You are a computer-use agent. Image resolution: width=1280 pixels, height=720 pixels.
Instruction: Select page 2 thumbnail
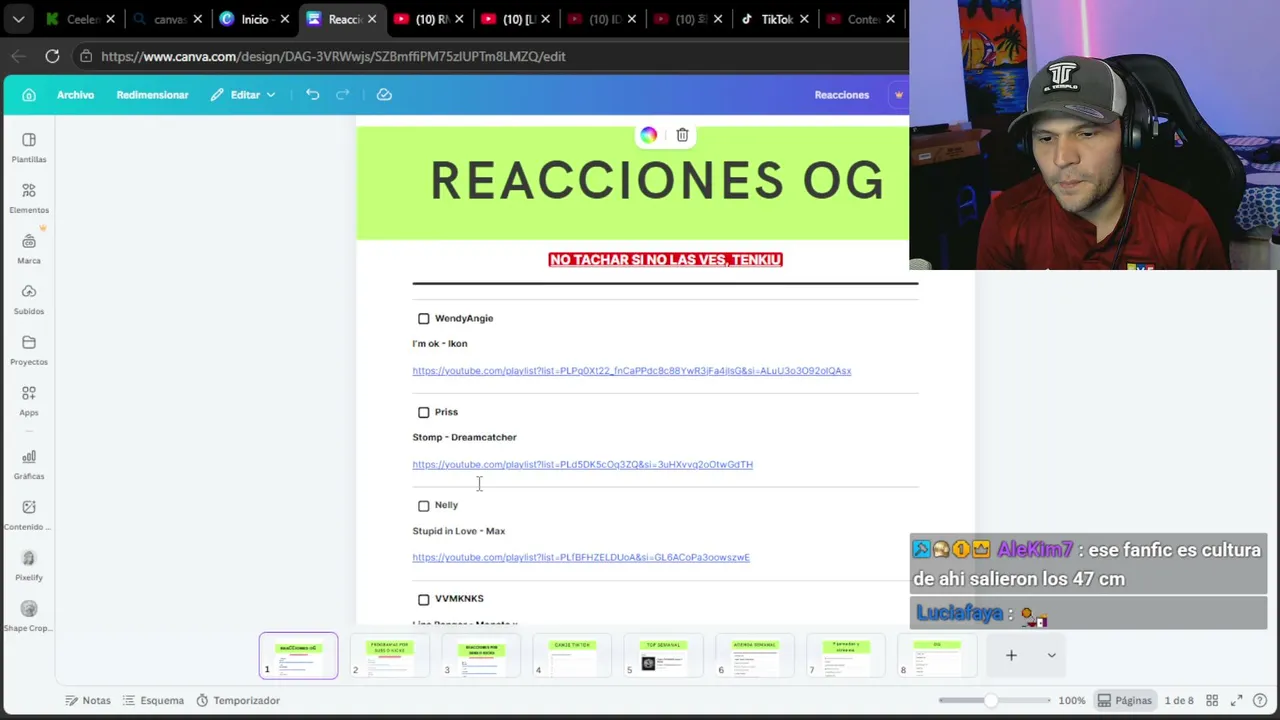coord(390,656)
